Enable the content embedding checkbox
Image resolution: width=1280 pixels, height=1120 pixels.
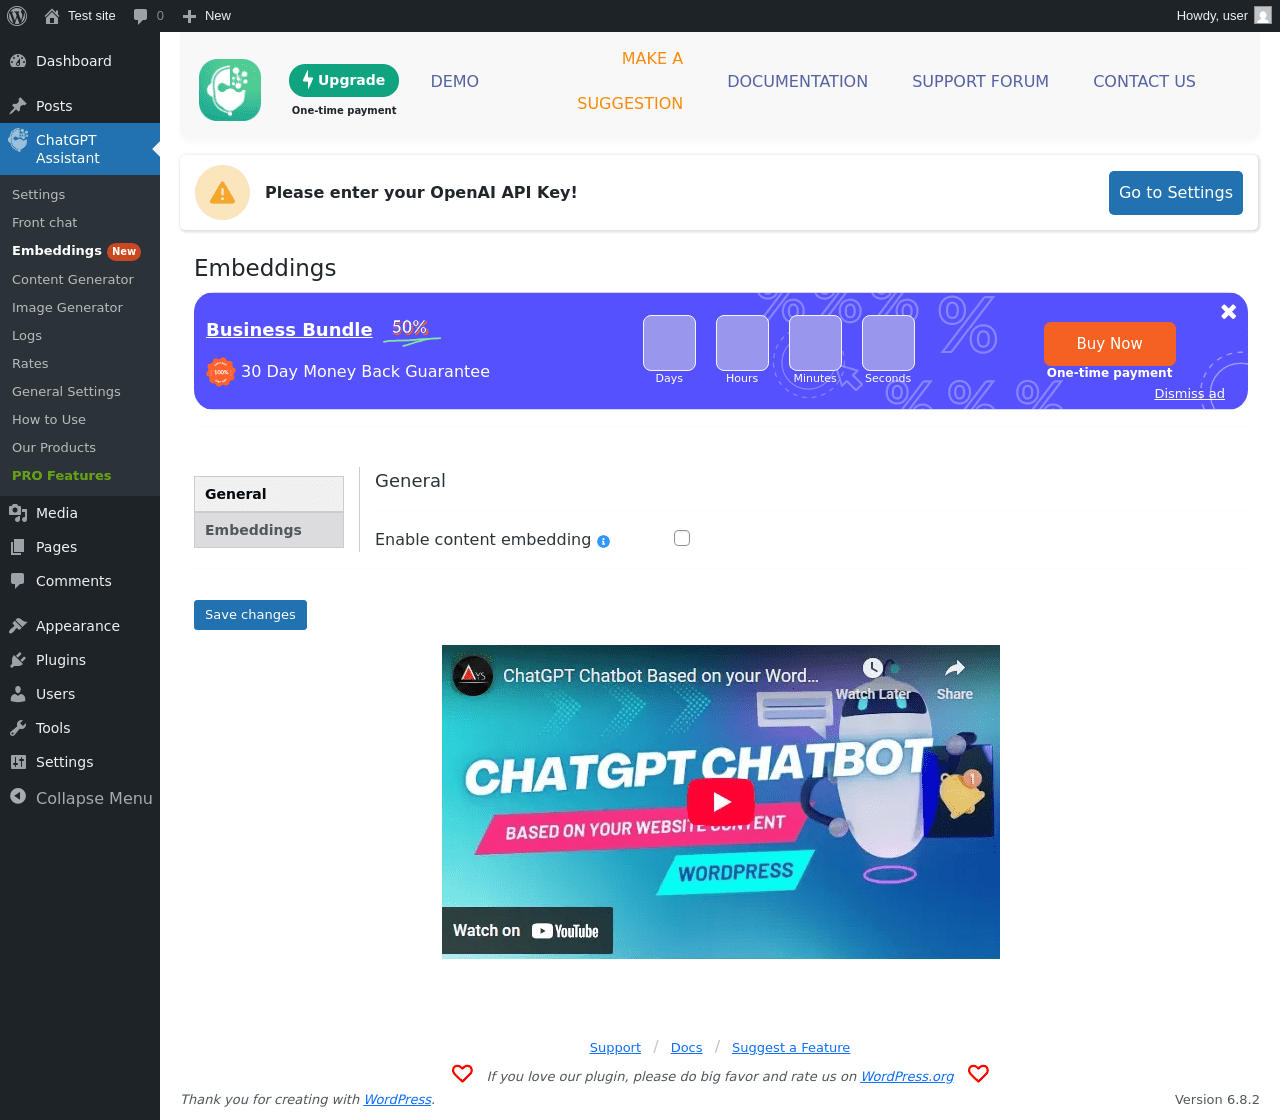(x=682, y=538)
